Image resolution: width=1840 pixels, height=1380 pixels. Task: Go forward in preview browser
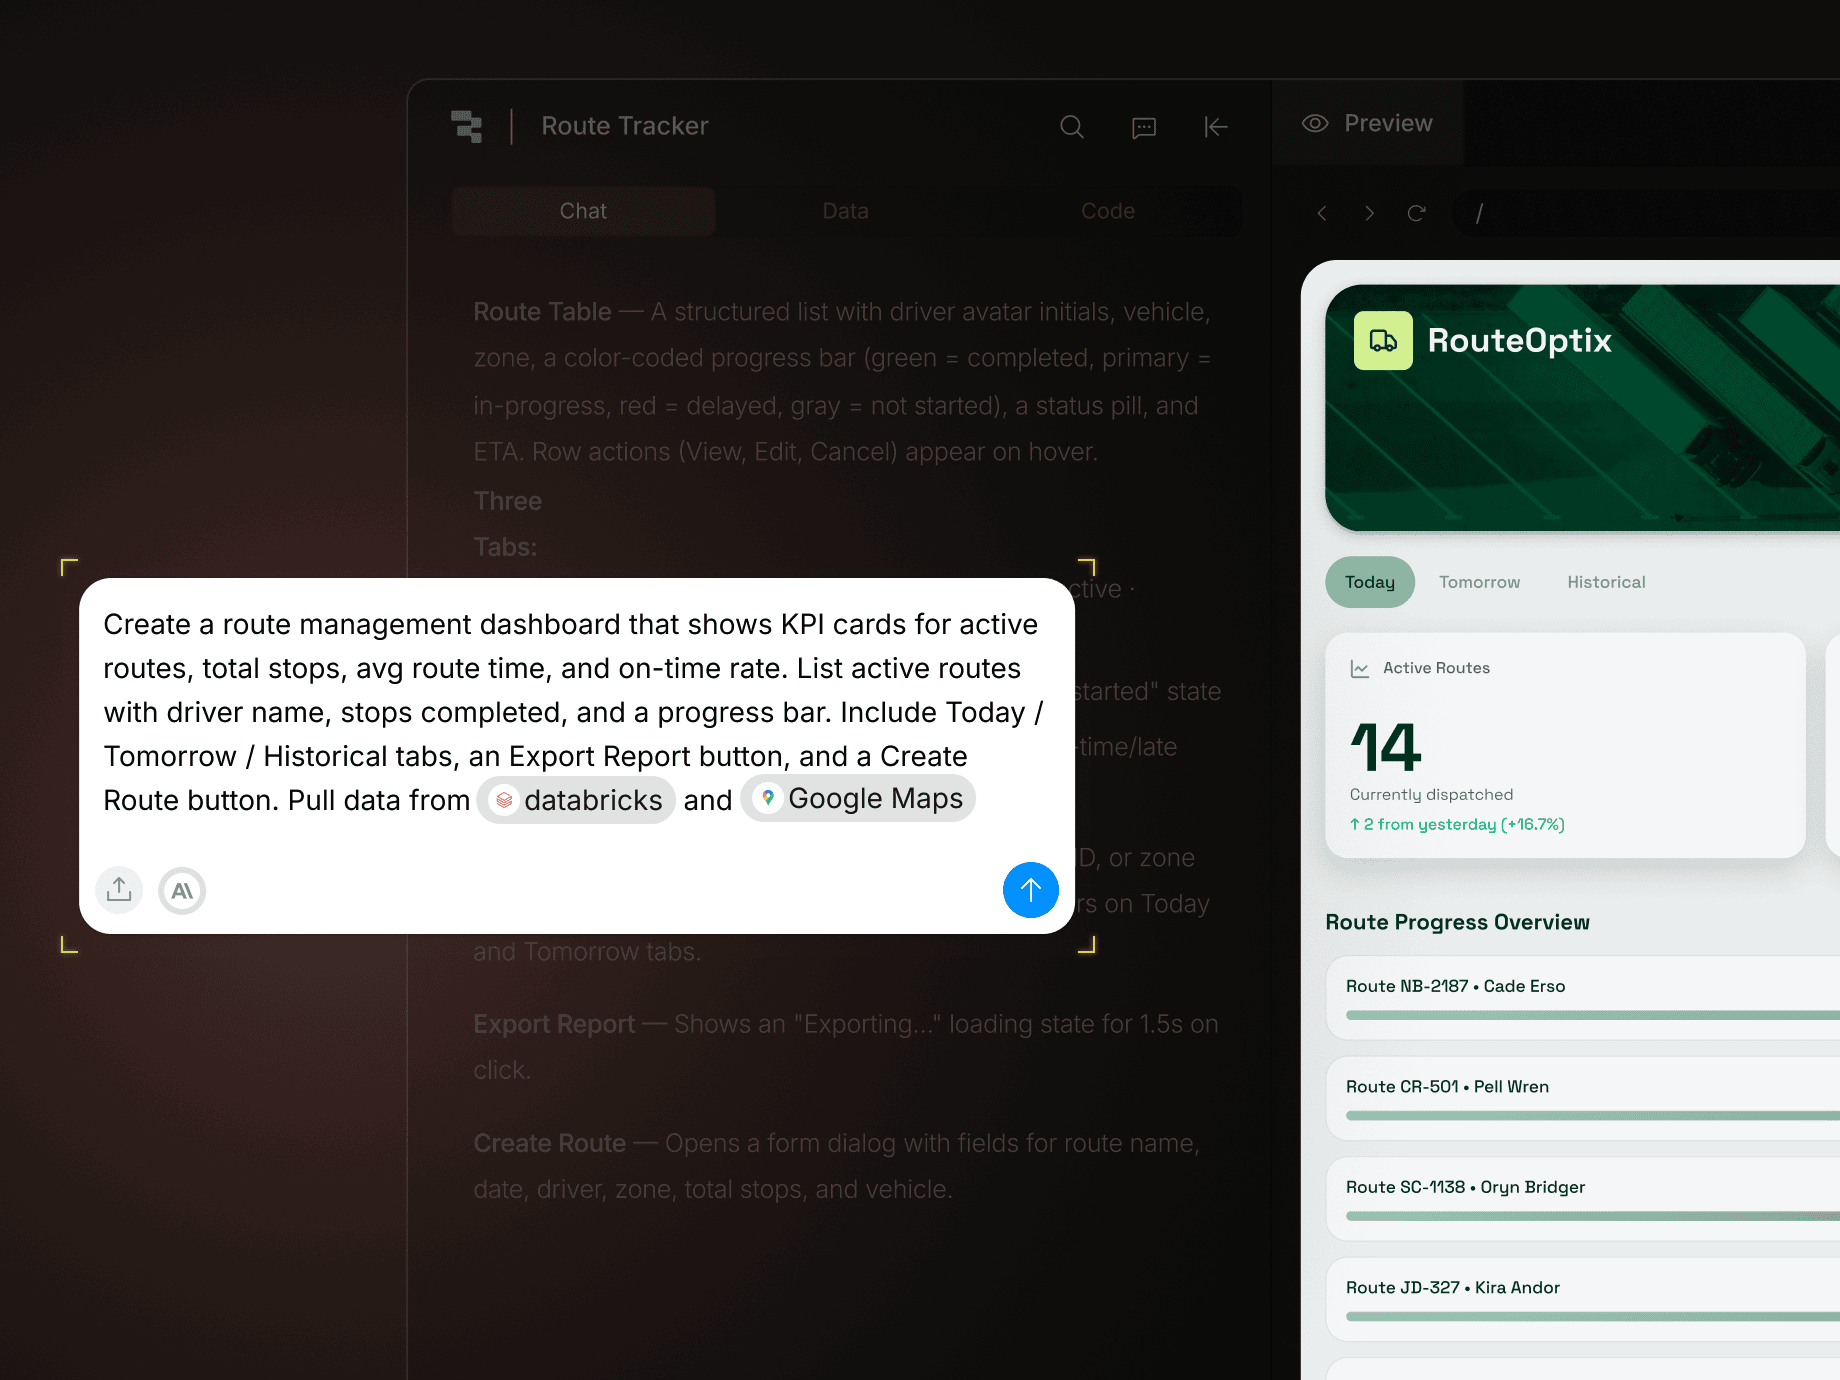1369,213
